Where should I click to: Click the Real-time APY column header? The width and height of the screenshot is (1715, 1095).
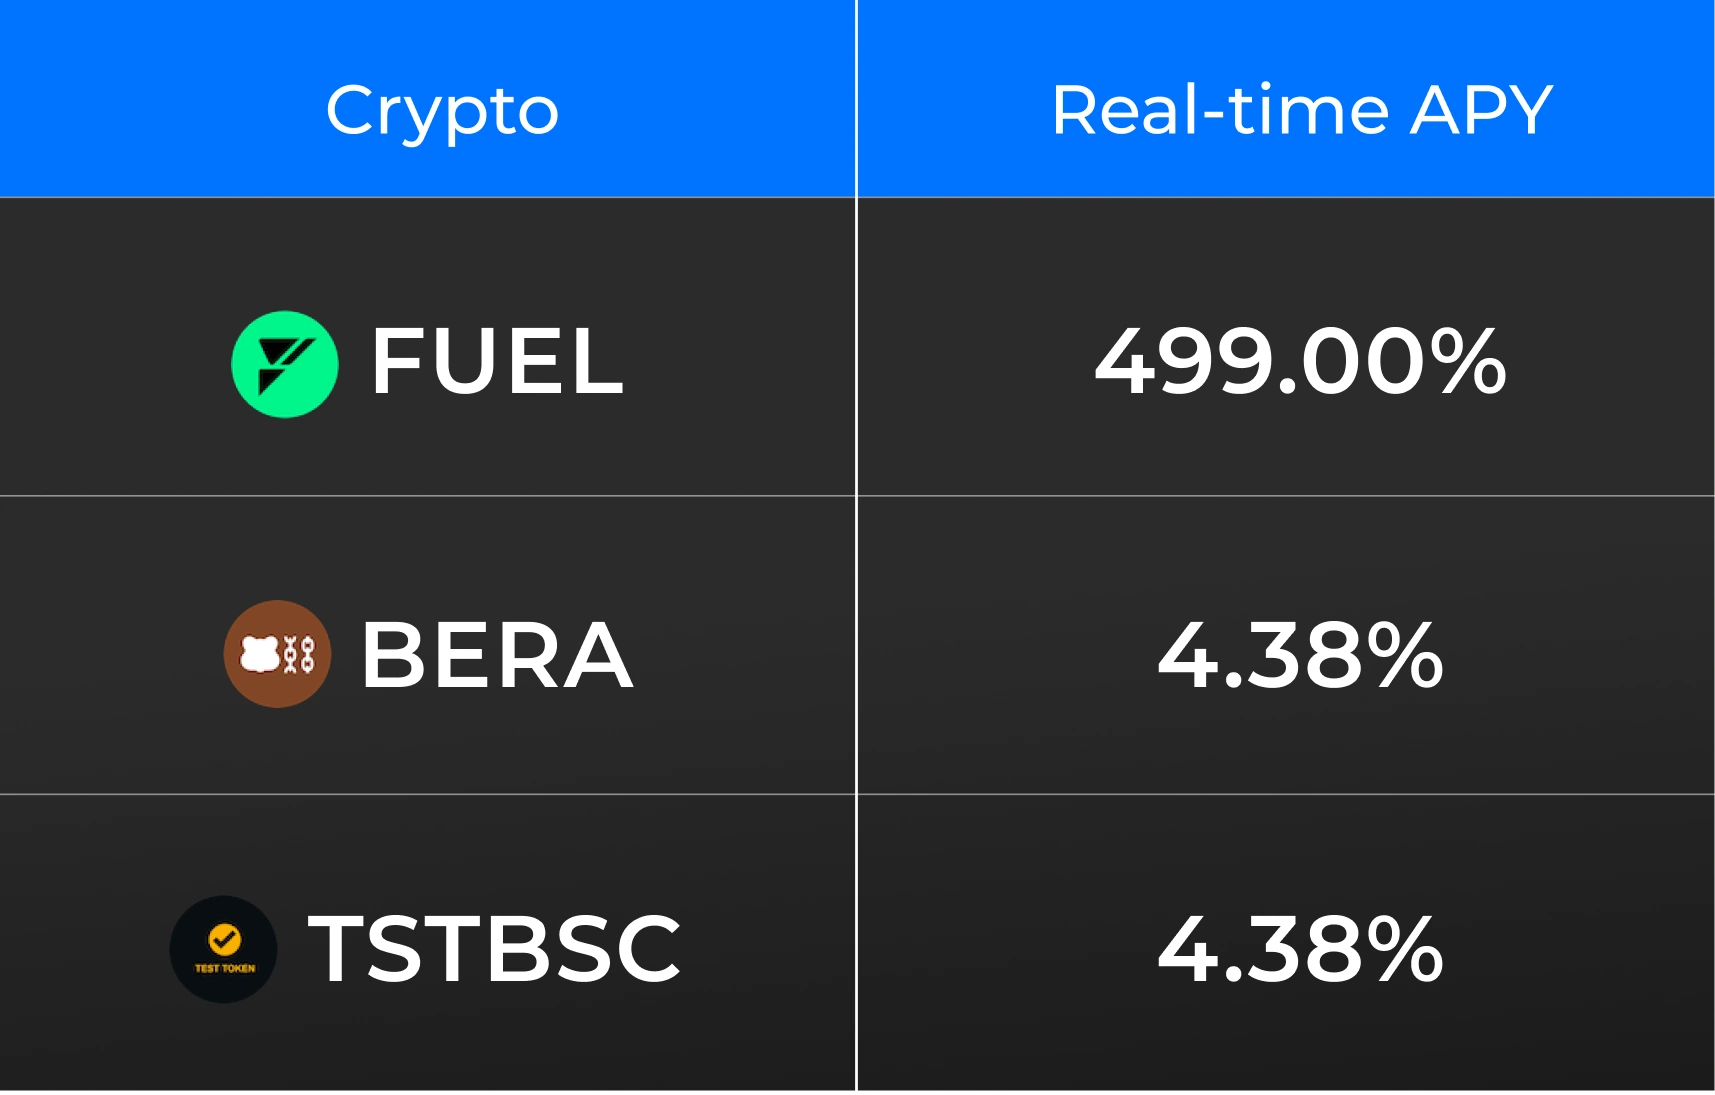click(1301, 110)
